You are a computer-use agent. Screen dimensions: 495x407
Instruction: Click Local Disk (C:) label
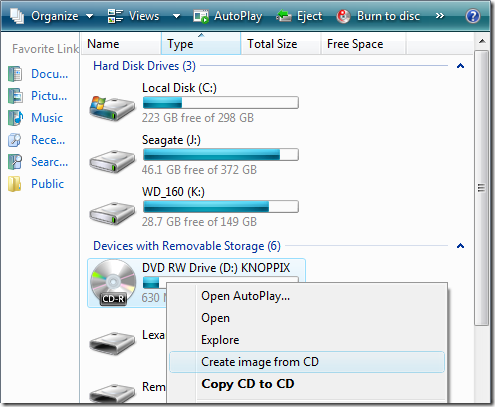click(x=179, y=88)
